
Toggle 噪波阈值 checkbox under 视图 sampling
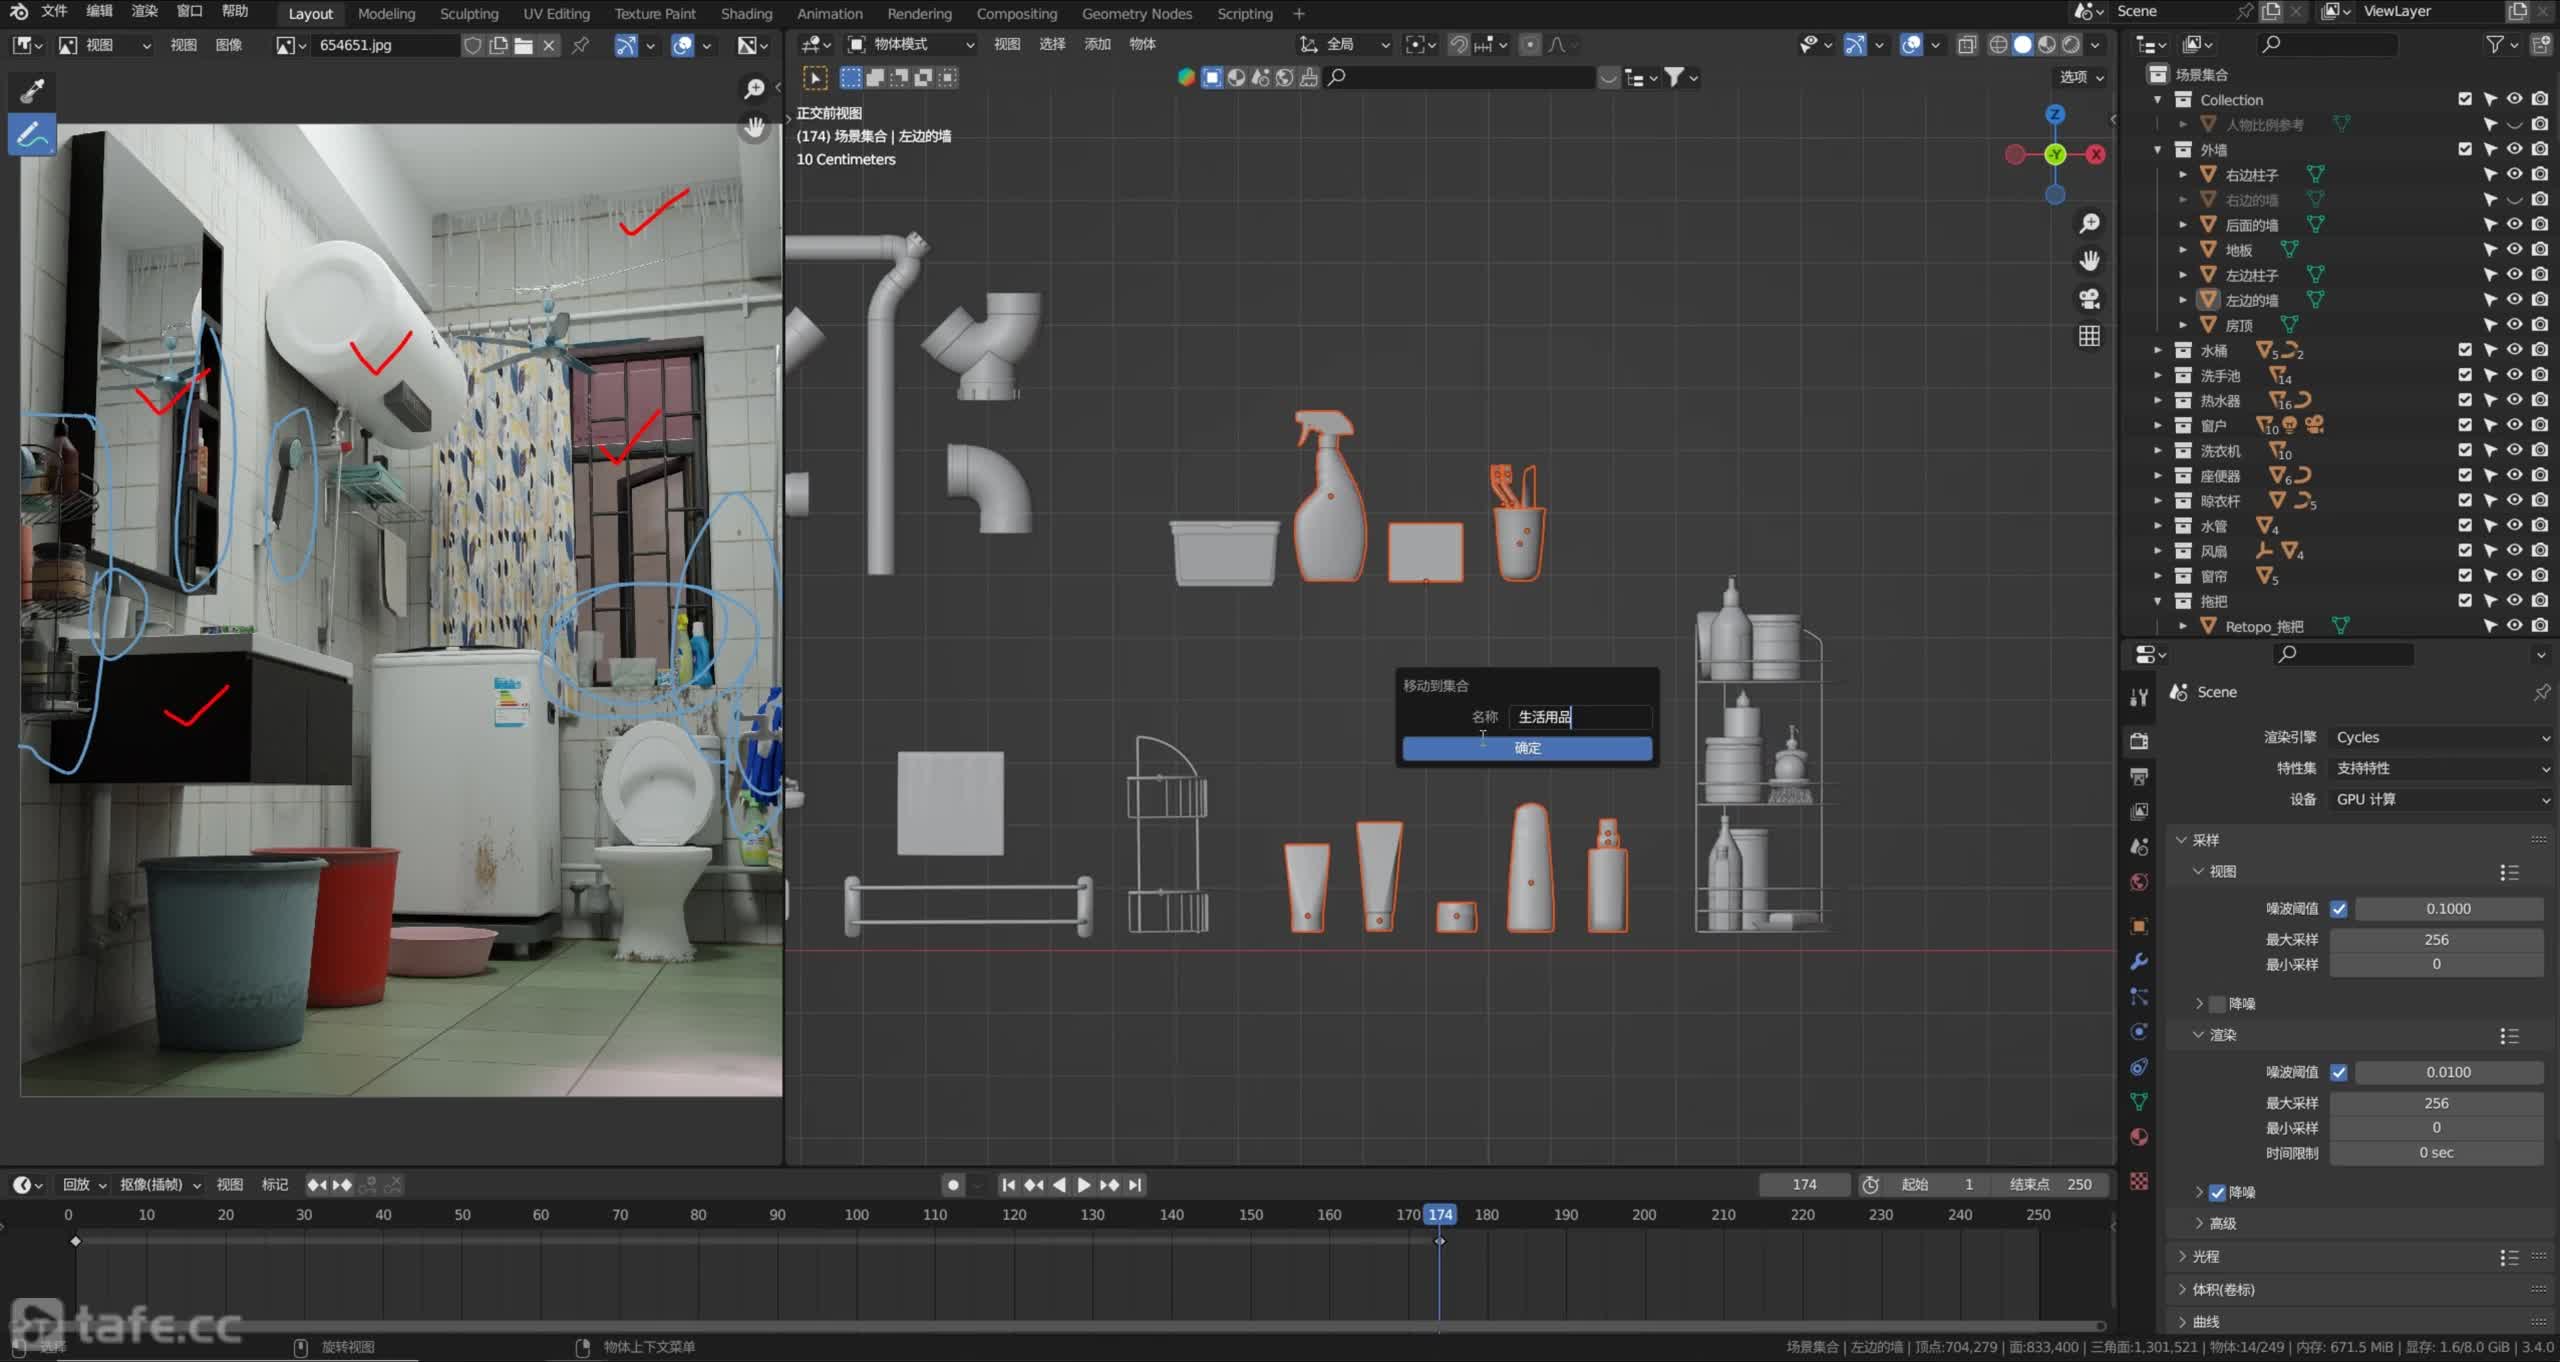point(2339,909)
